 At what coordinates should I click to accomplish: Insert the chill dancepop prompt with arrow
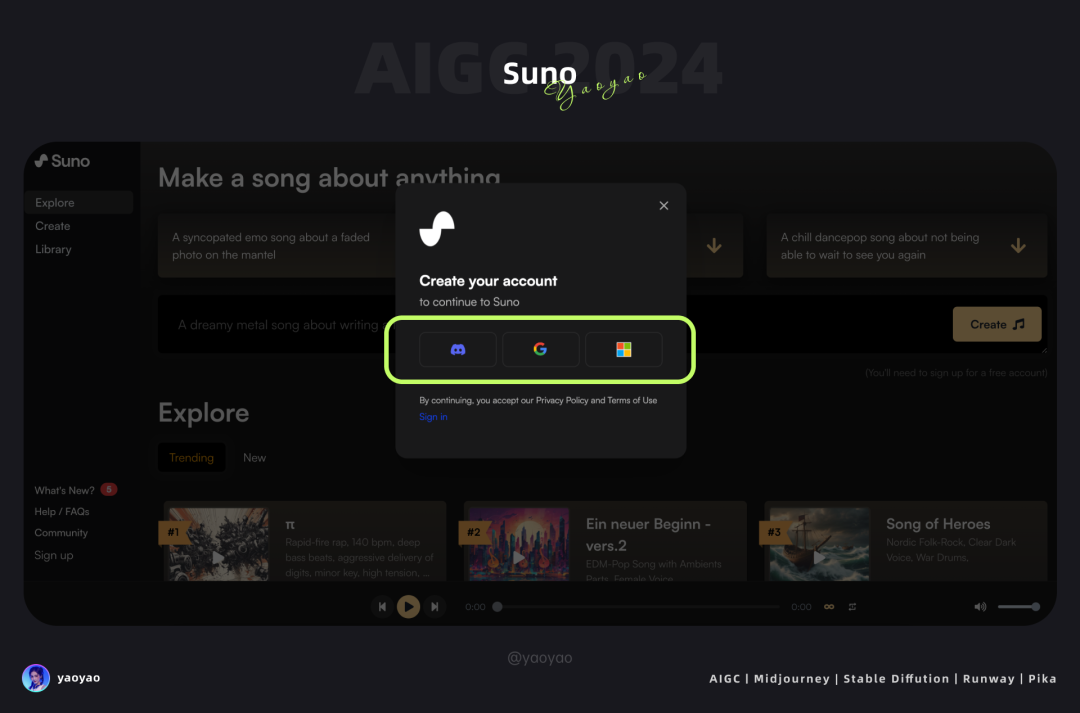pyautogui.click(x=1018, y=245)
